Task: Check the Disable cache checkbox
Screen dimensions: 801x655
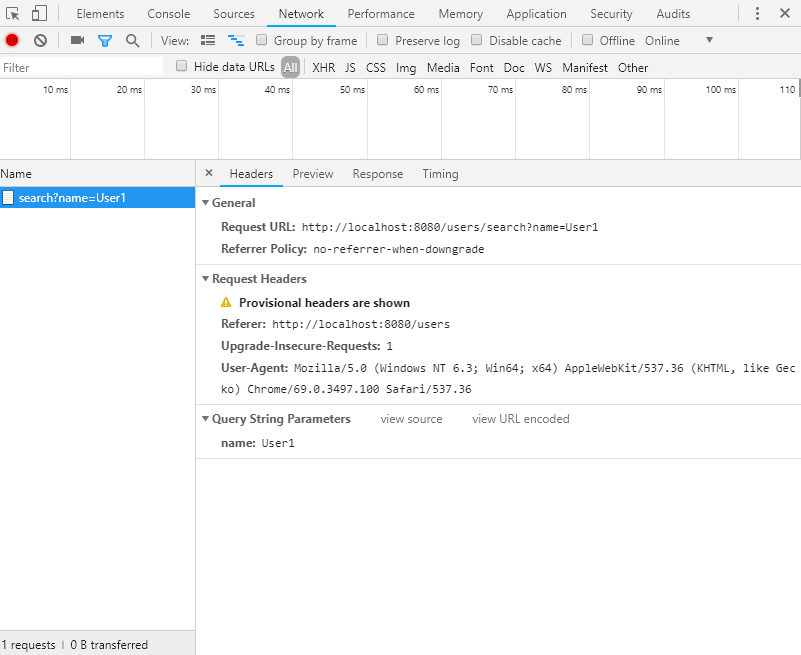Action: (476, 40)
